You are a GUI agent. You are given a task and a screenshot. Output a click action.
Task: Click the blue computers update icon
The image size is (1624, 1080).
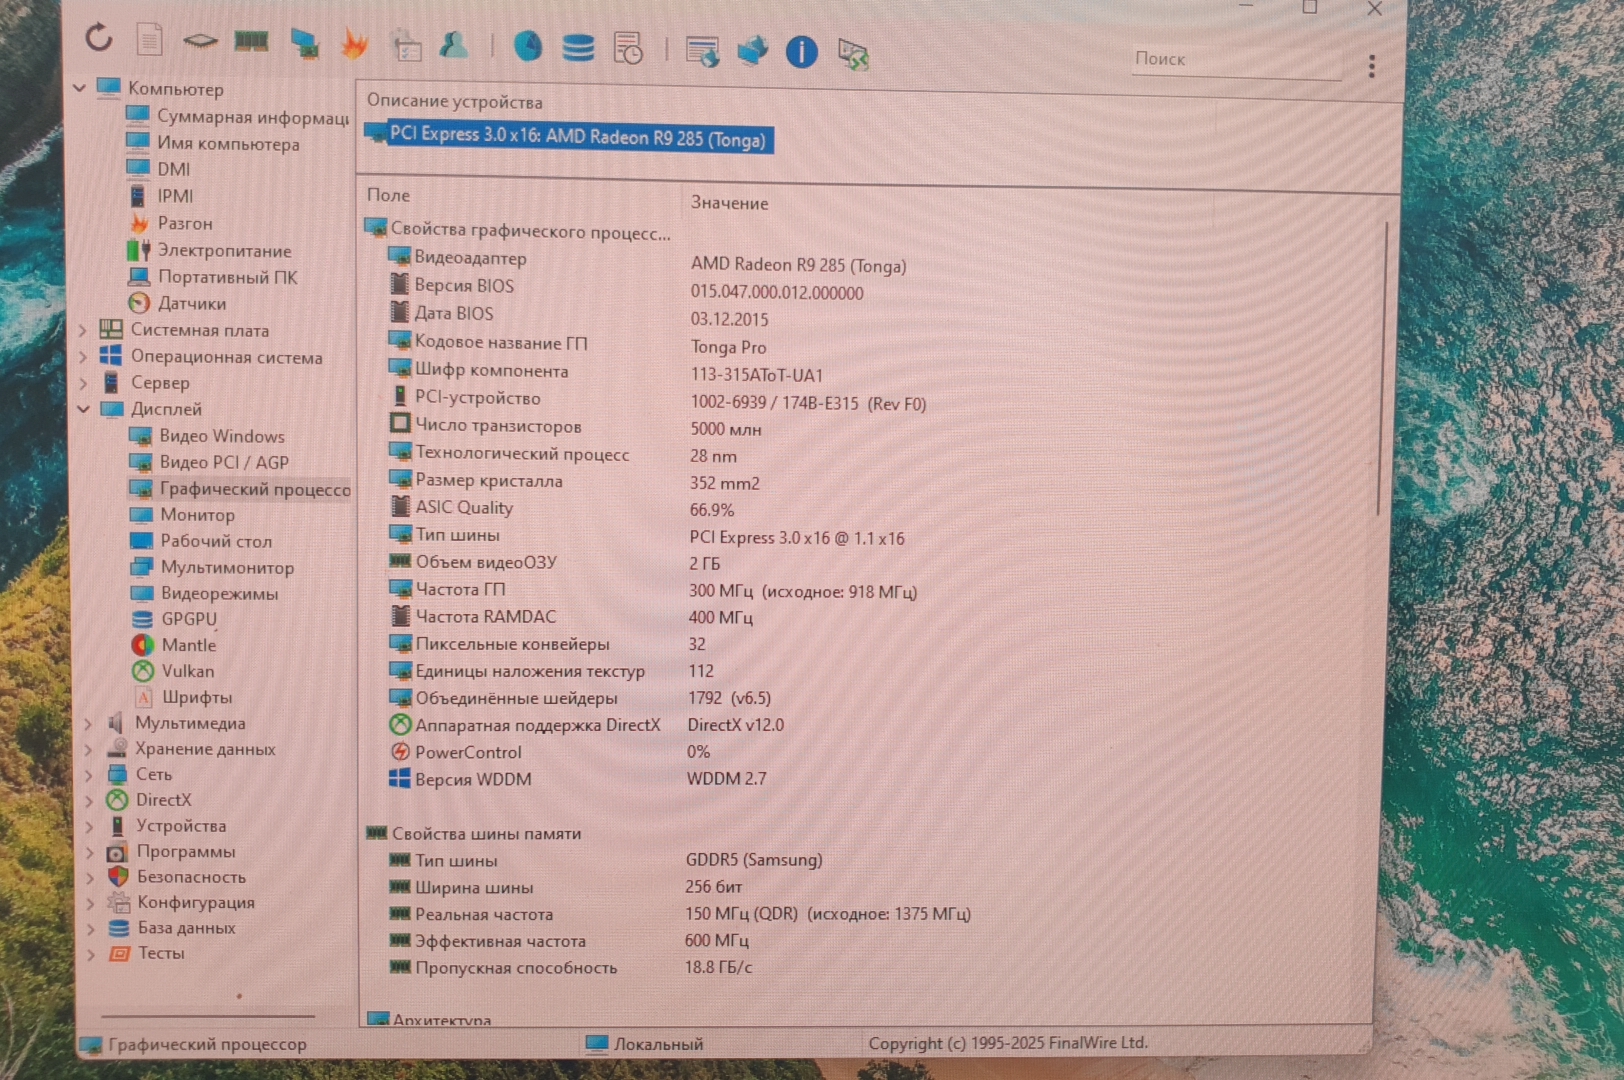(x=752, y=50)
